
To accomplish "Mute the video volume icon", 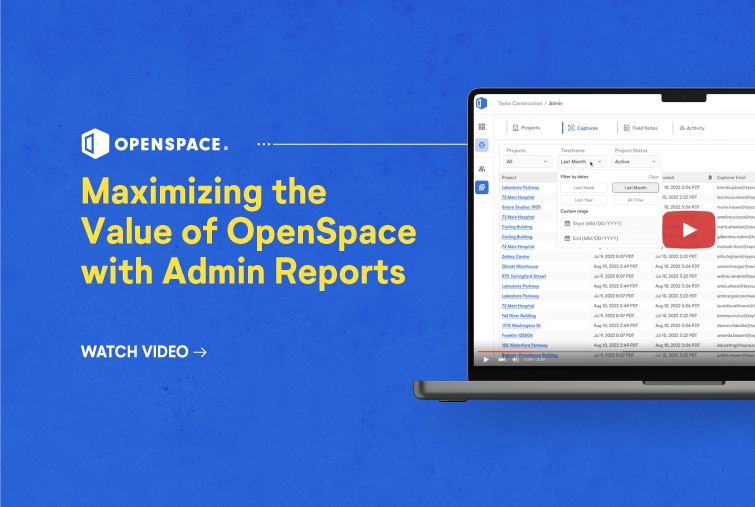I will point(513,358).
